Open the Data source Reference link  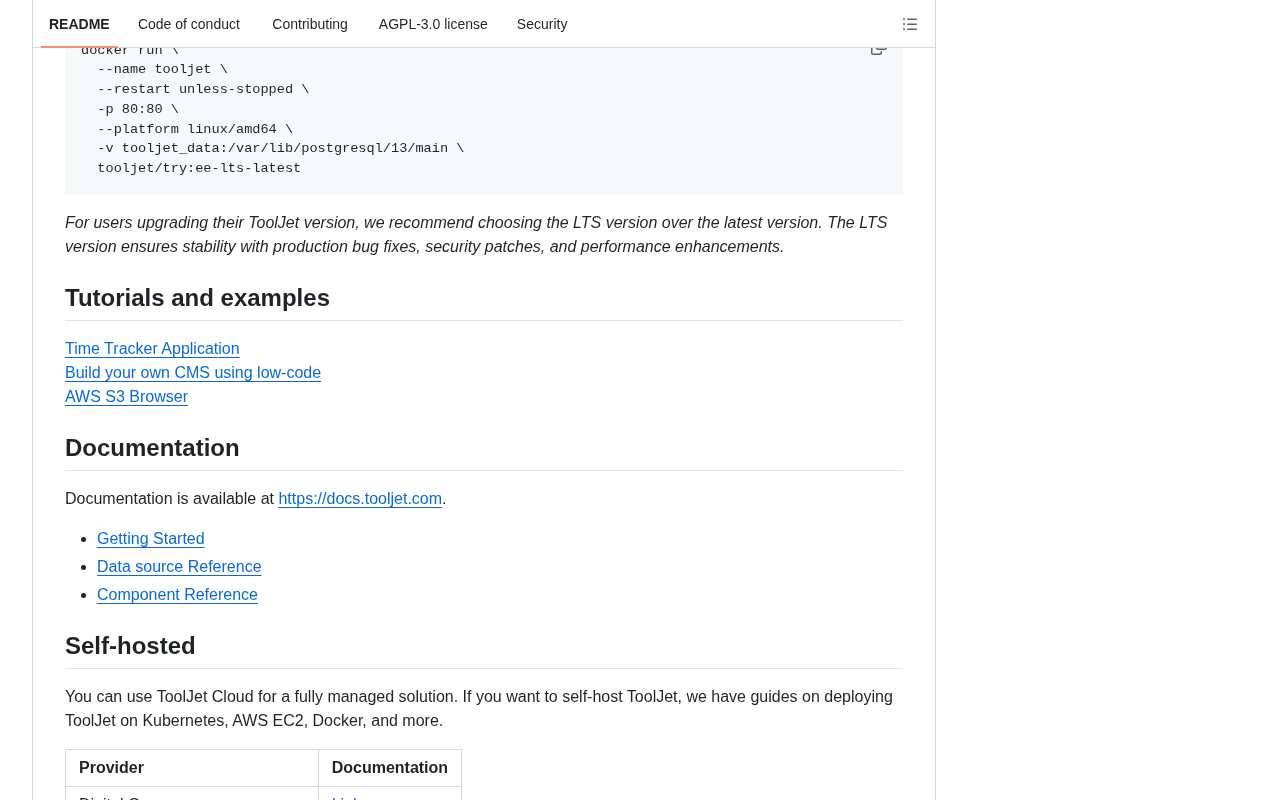click(x=179, y=567)
